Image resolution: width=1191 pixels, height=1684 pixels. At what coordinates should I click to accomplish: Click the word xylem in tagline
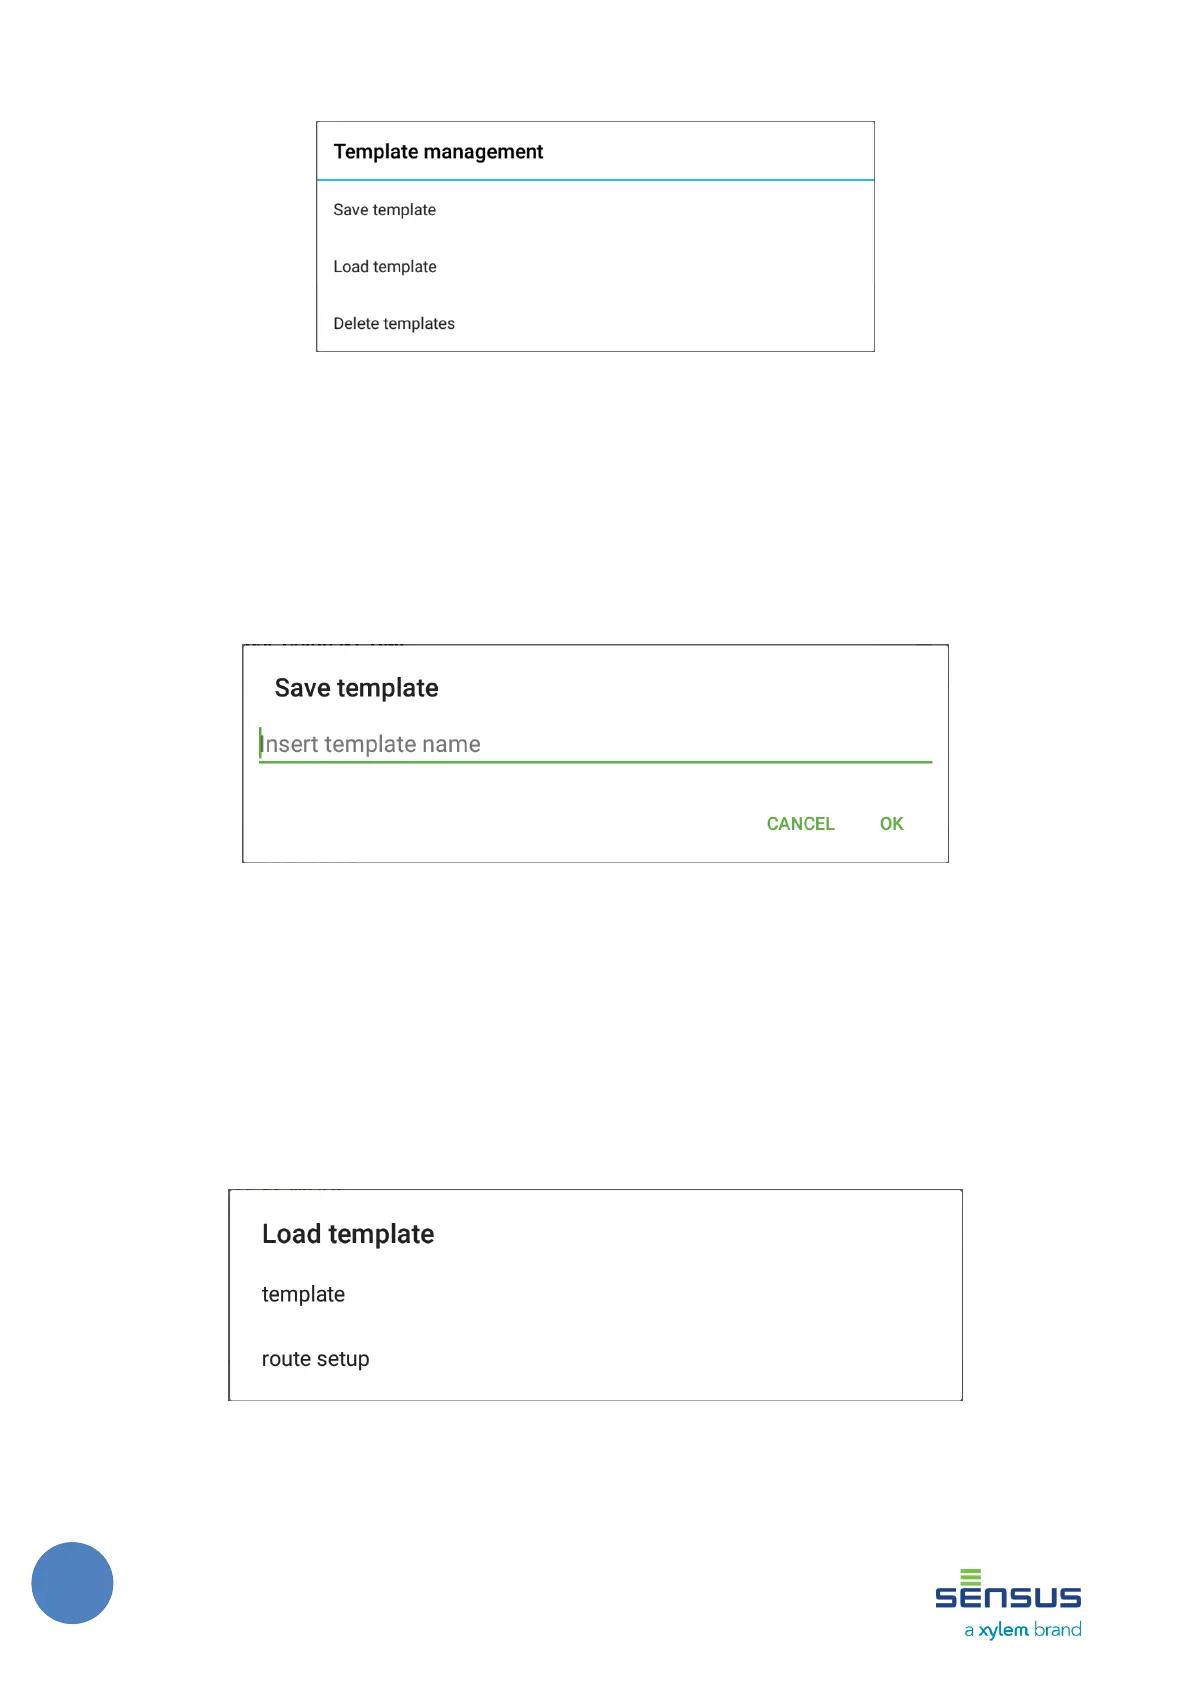[x=1003, y=1630]
